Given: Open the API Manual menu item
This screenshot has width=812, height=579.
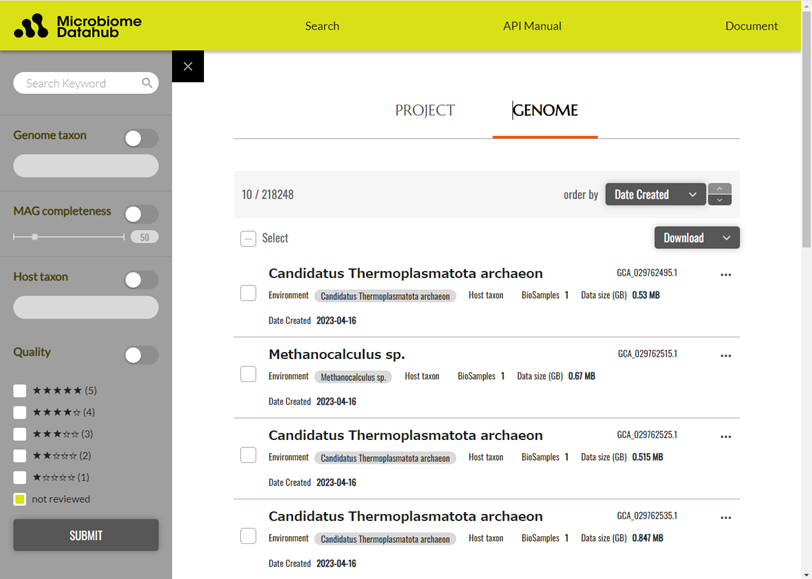Looking at the screenshot, I should click(532, 26).
